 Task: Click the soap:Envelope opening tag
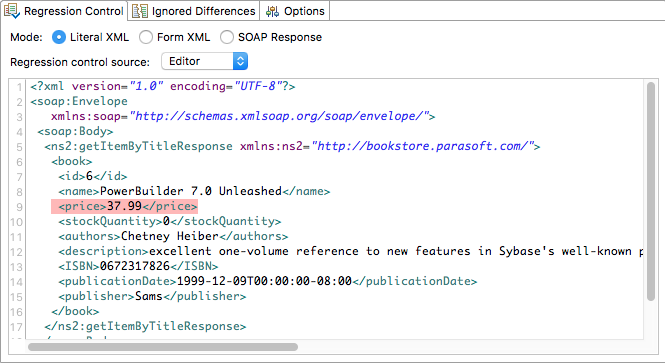[x=79, y=101]
